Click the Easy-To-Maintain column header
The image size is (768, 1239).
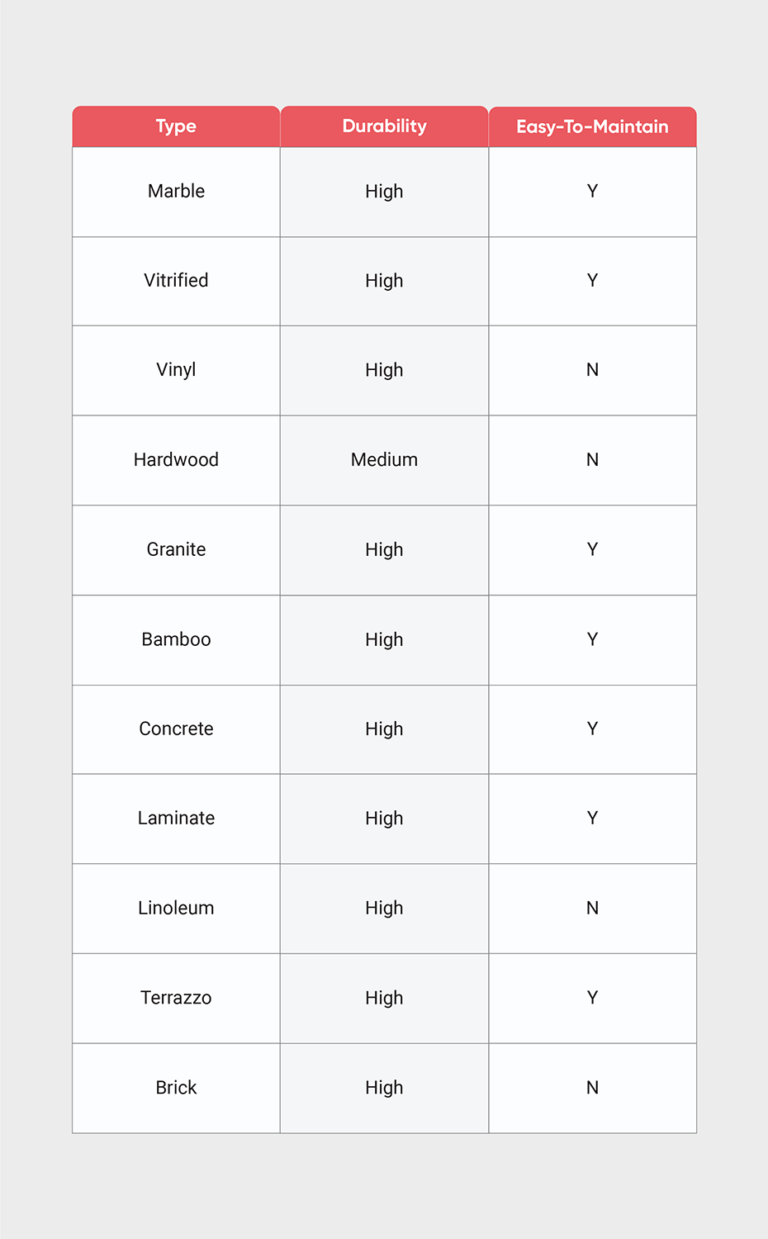point(592,127)
